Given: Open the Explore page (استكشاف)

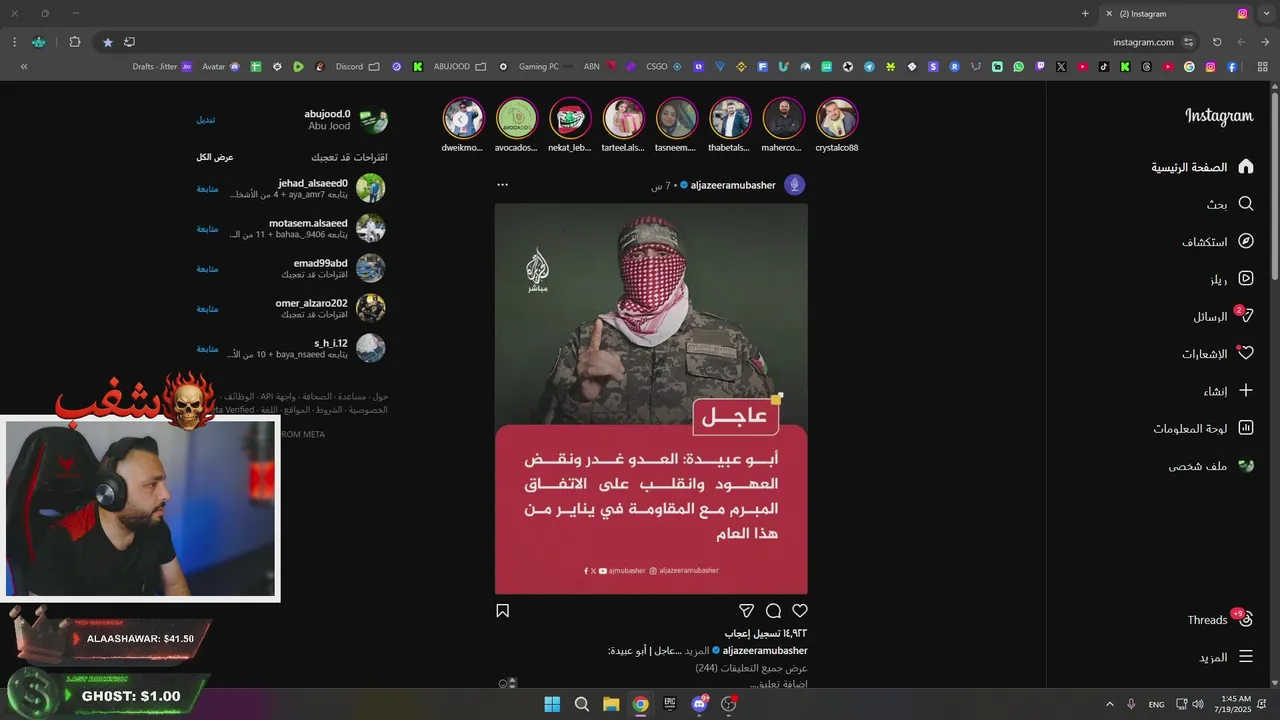Looking at the screenshot, I should [x=1218, y=241].
